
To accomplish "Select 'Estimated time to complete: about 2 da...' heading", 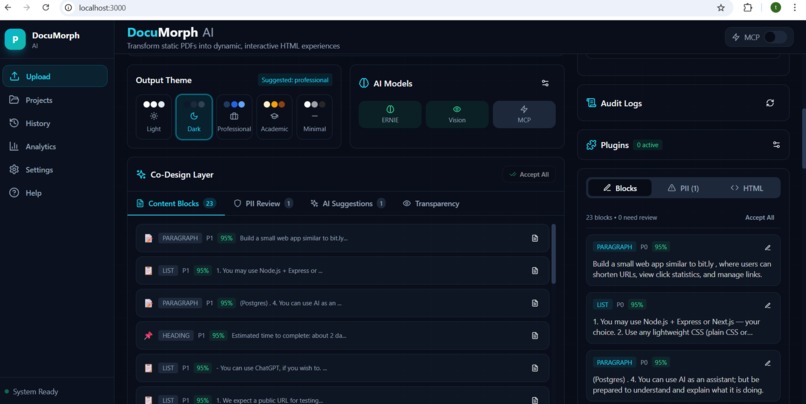I will click(342, 336).
